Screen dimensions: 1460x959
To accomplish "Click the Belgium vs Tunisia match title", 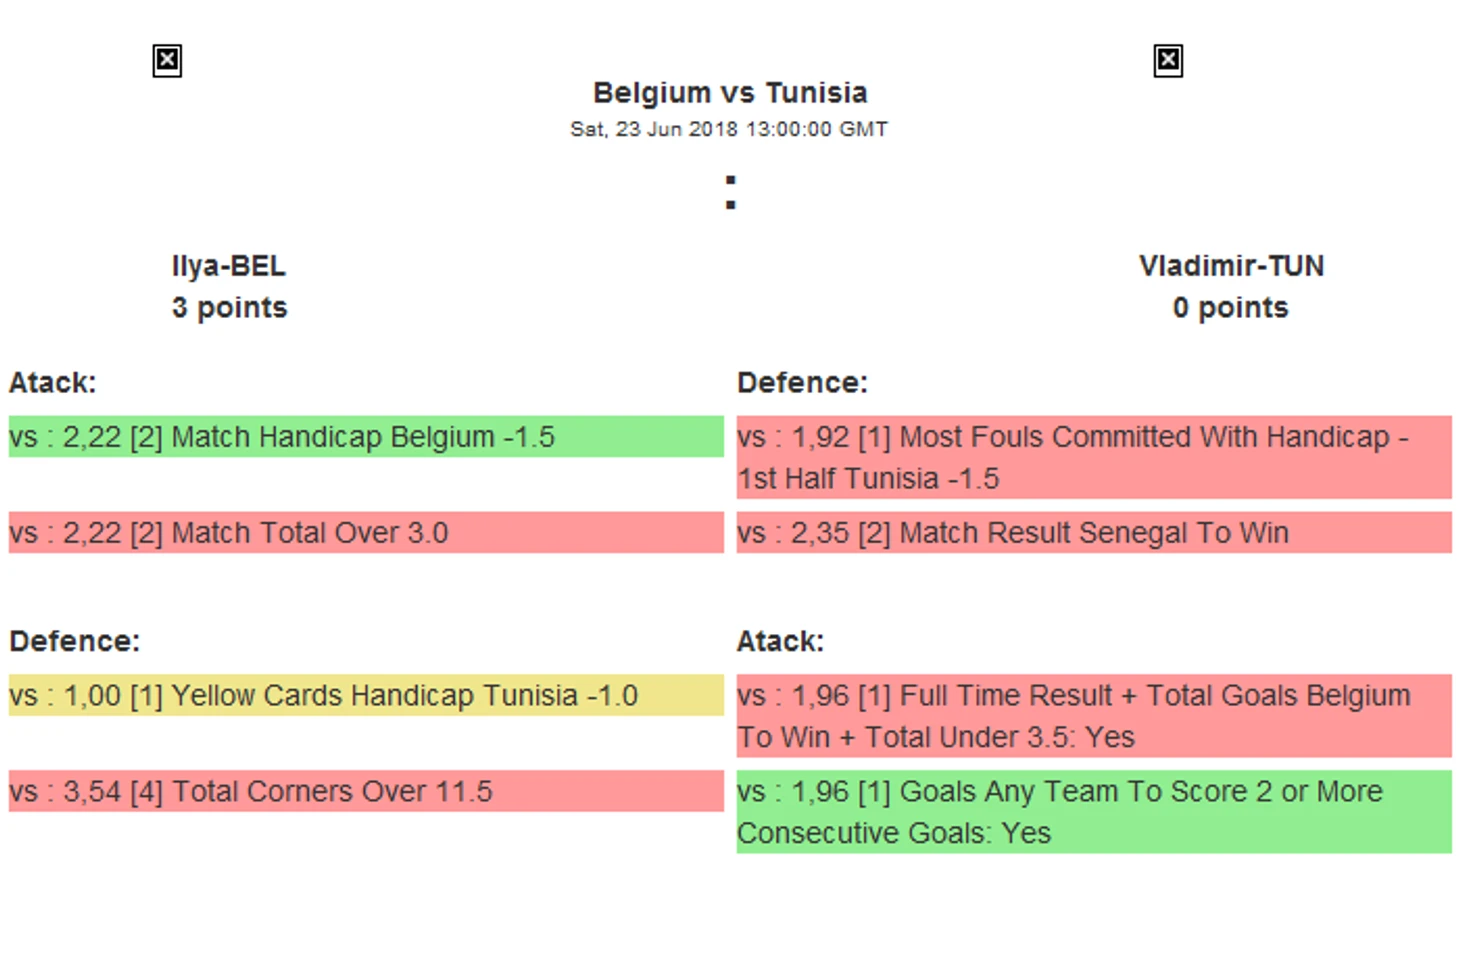I will click(x=730, y=93).
